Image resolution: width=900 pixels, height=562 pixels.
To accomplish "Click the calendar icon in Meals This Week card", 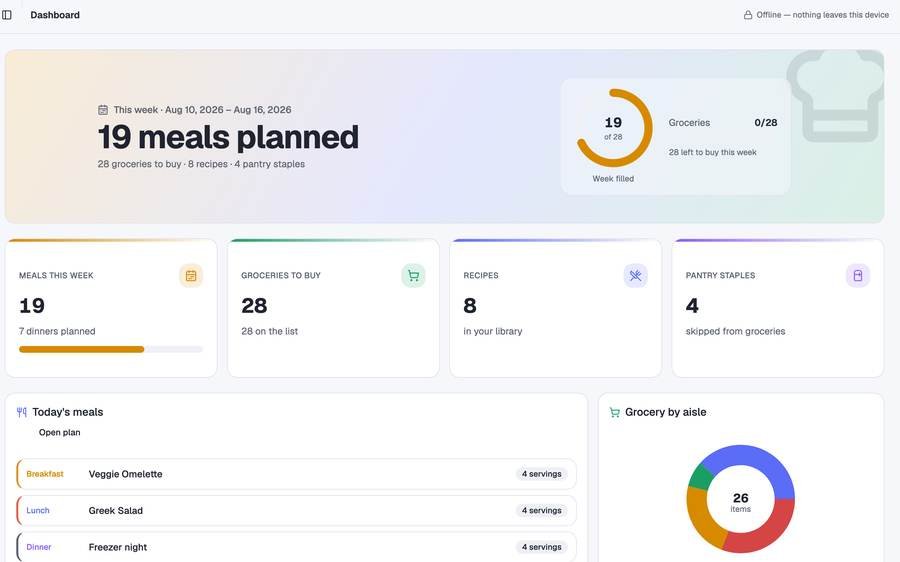I will [x=191, y=276].
